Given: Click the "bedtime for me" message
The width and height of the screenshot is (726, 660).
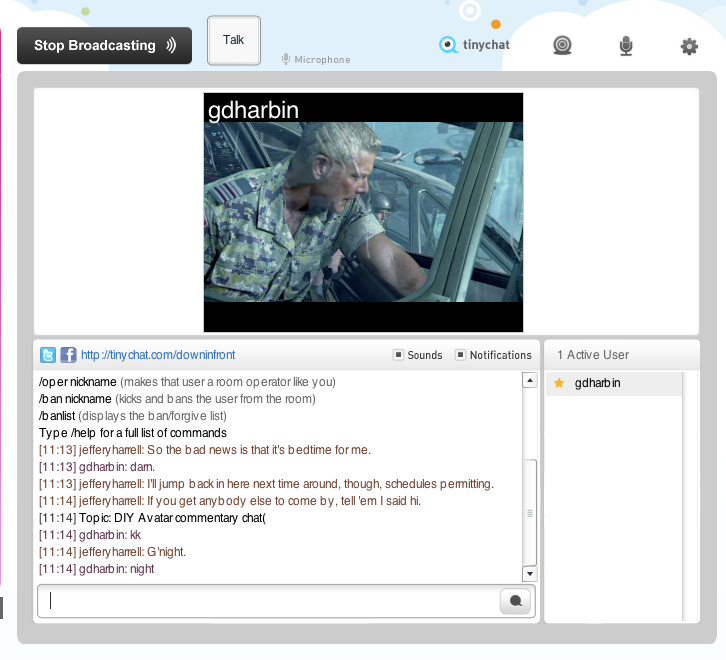Looking at the screenshot, I should tap(205, 450).
